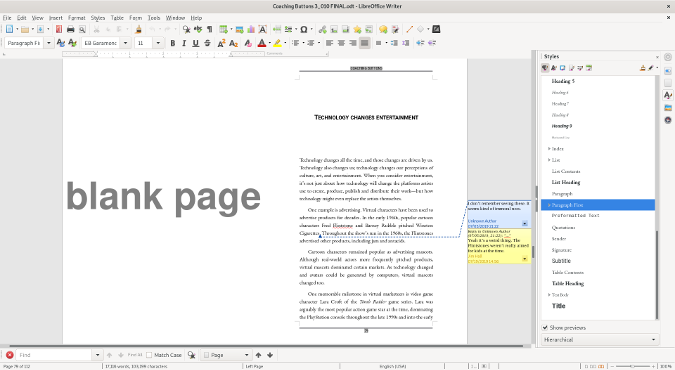
Task: Set Justified alignment
Action: pyautogui.click(x=365, y=43)
